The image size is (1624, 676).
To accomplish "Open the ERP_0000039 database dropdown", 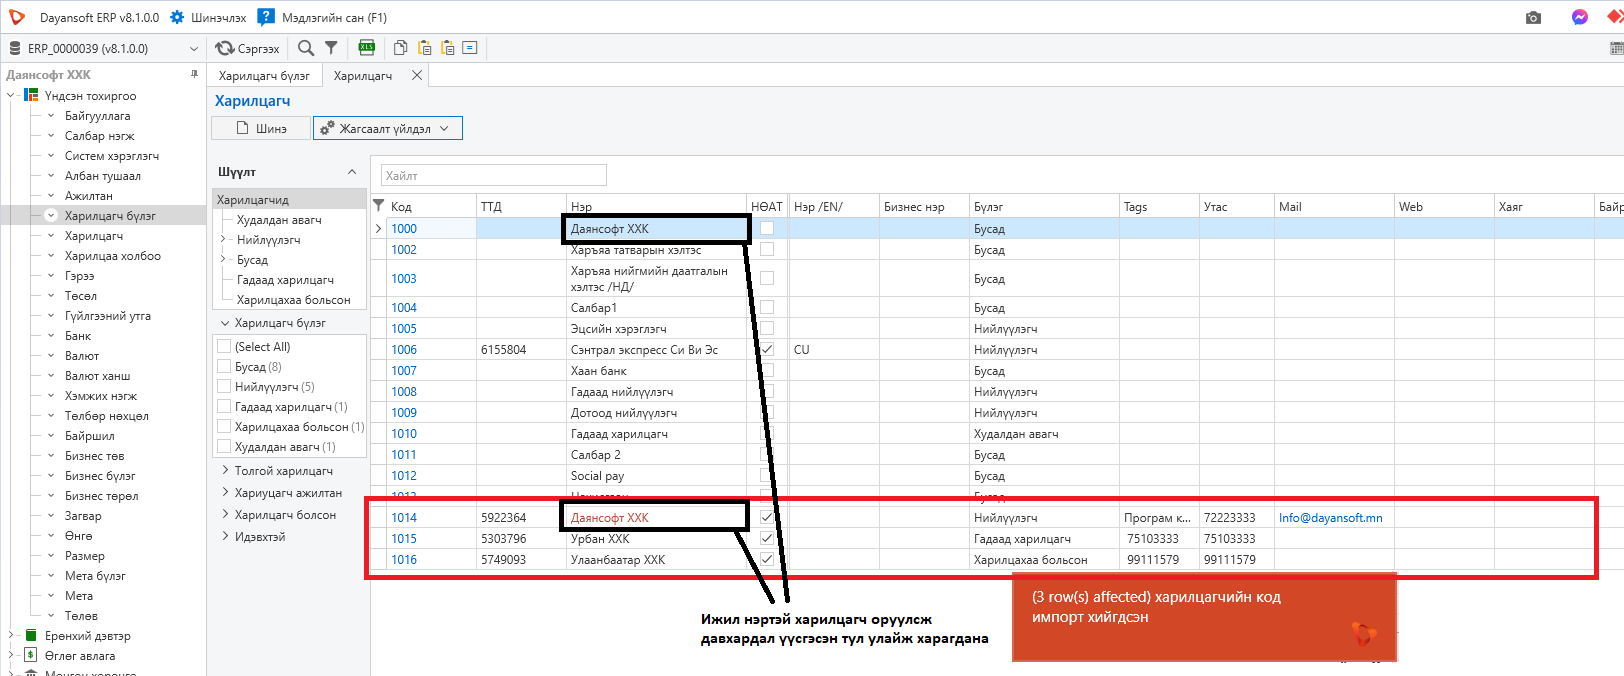I will [x=193, y=48].
